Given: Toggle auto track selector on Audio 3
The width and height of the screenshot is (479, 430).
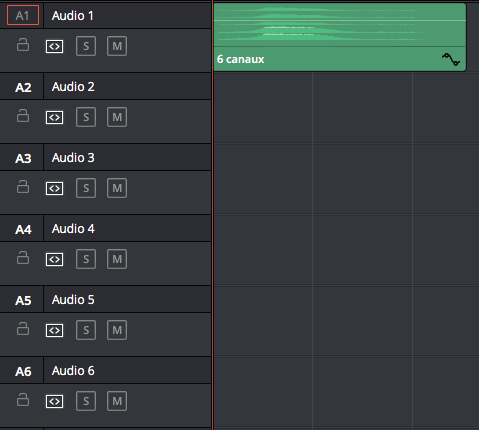Looking at the screenshot, I should (54, 188).
